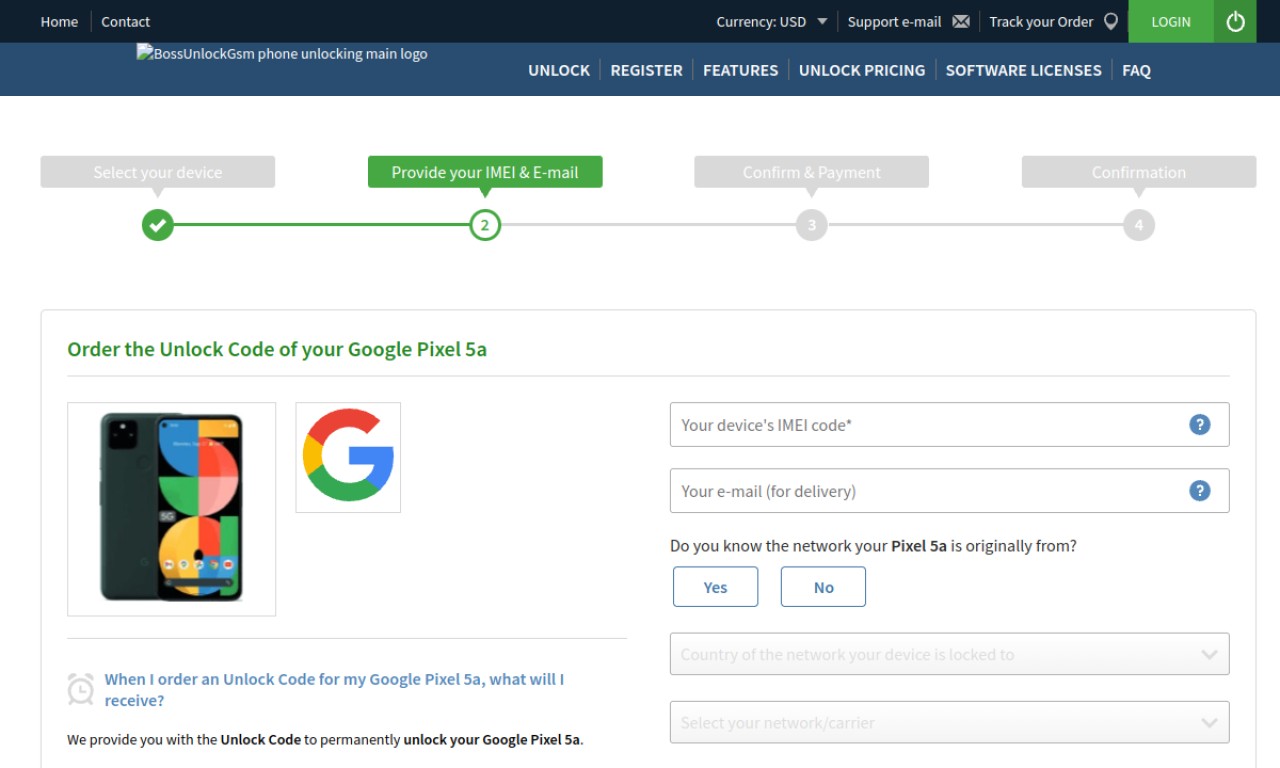Open the UNLOCK PRICING menu item

pyautogui.click(x=862, y=70)
